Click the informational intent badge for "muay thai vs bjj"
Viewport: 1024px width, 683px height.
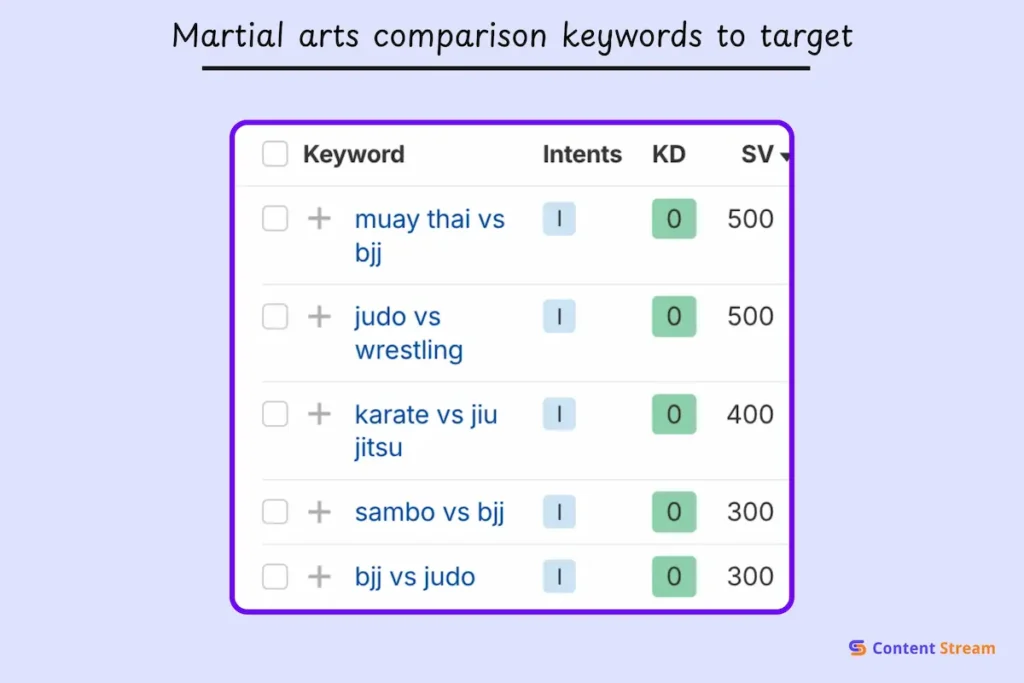[x=559, y=219]
